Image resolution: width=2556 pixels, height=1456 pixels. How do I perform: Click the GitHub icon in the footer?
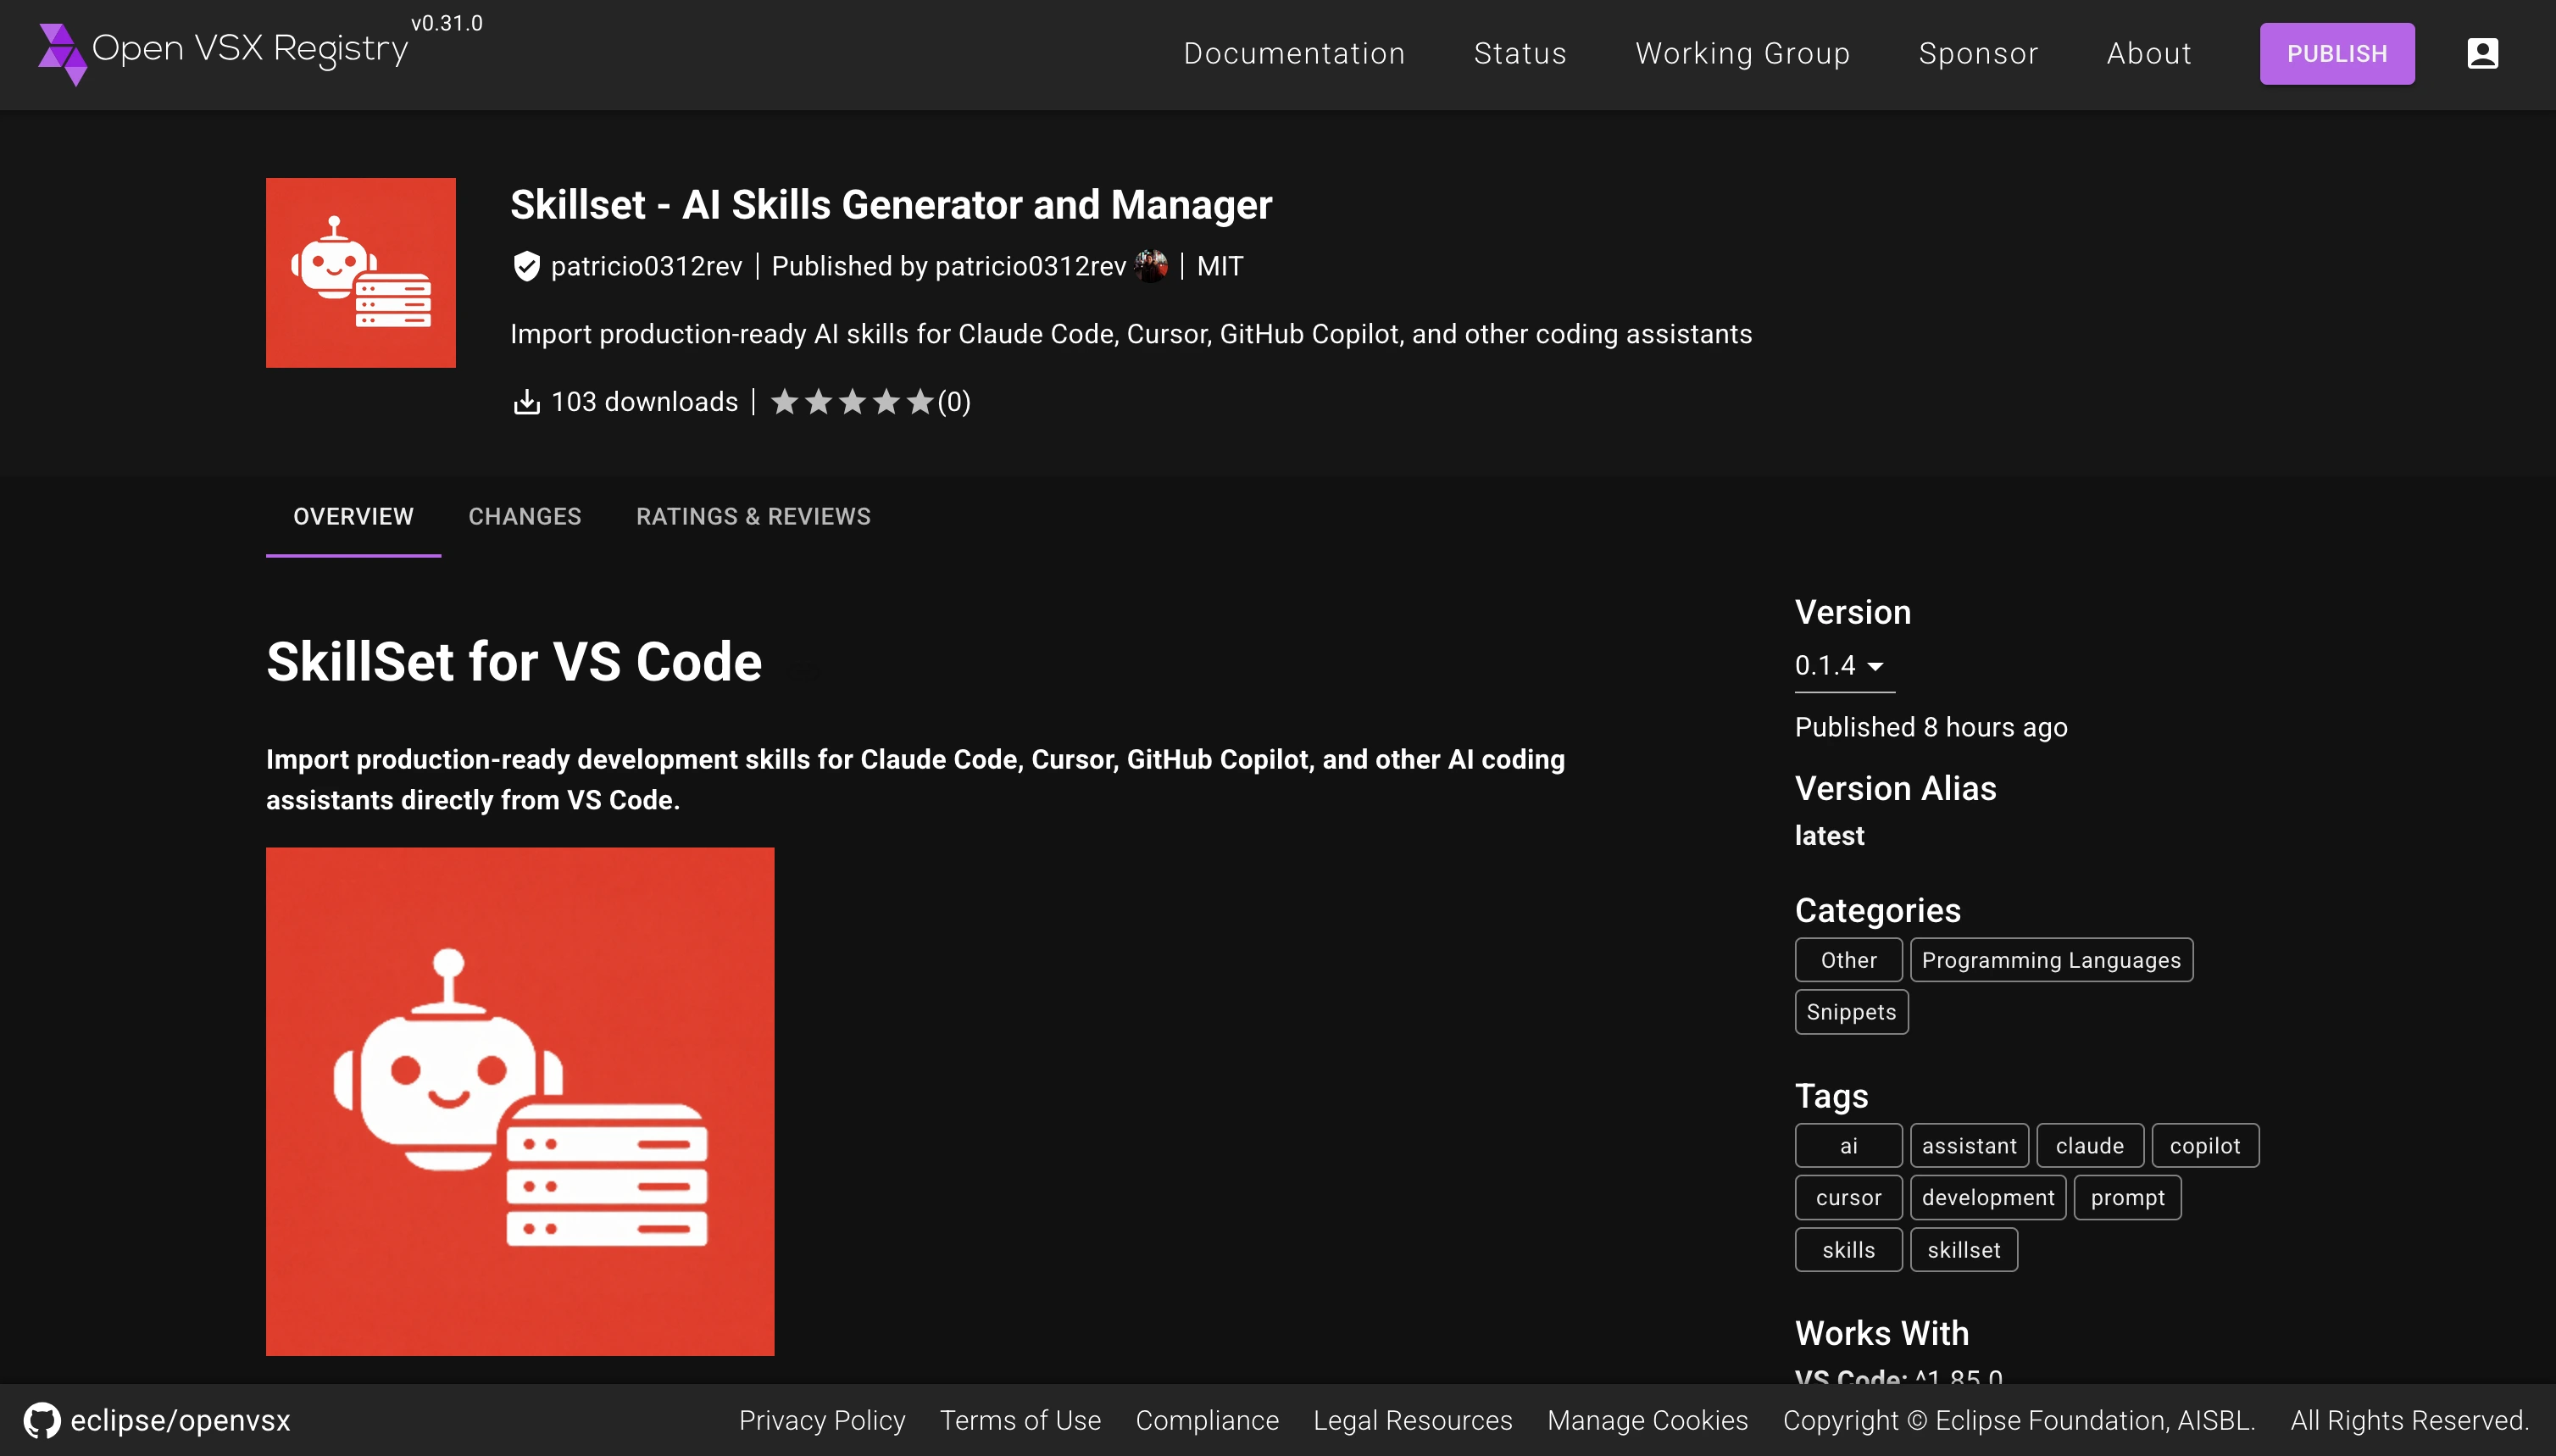(x=42, y=1420)
